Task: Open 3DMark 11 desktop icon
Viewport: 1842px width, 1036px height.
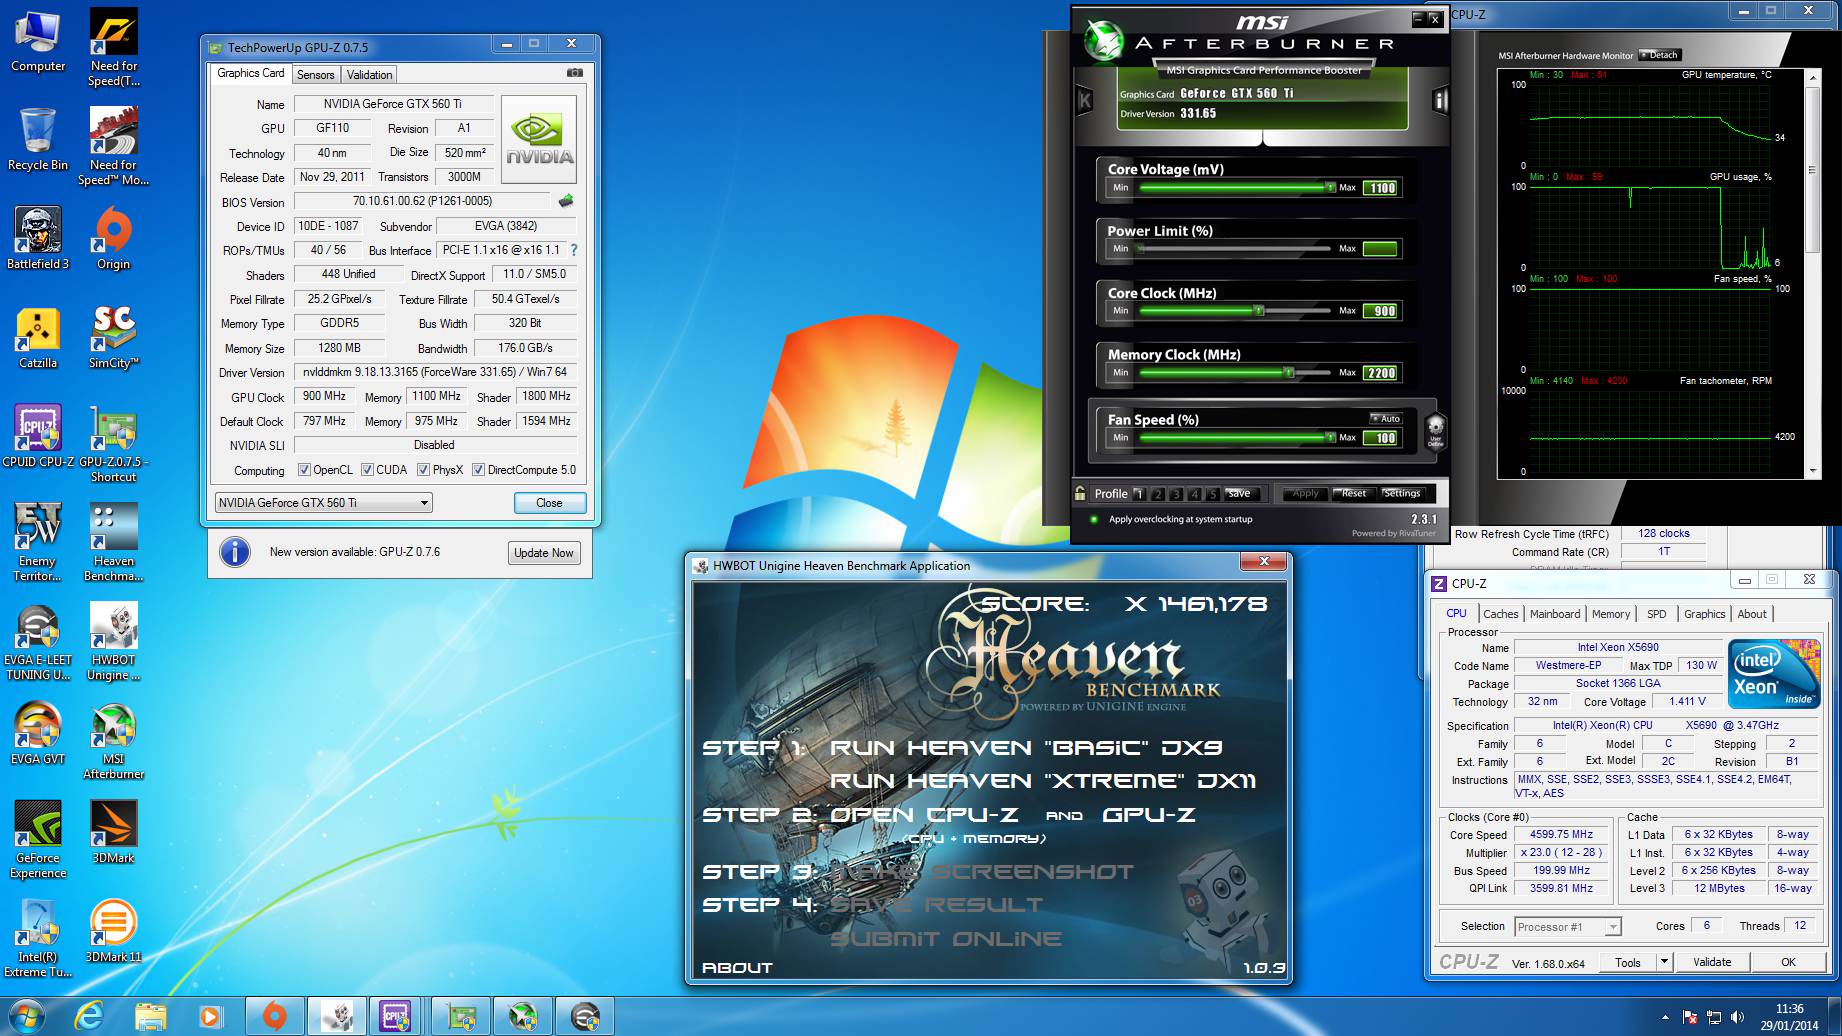Action: [113, 931]
